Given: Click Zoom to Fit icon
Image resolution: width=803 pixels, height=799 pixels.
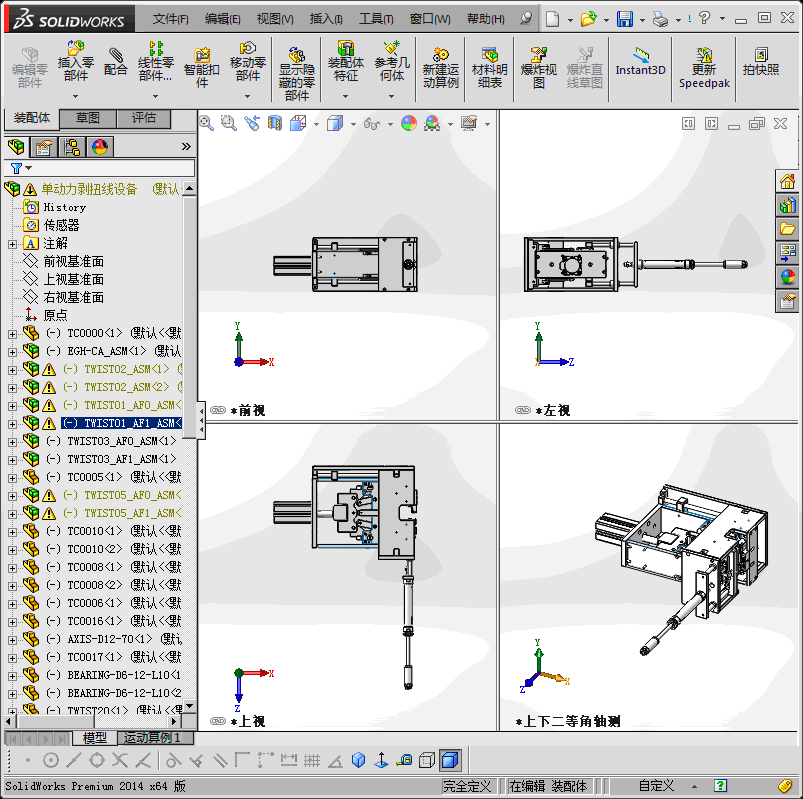Looking at the screenshot, I should [x=206, y=123].
